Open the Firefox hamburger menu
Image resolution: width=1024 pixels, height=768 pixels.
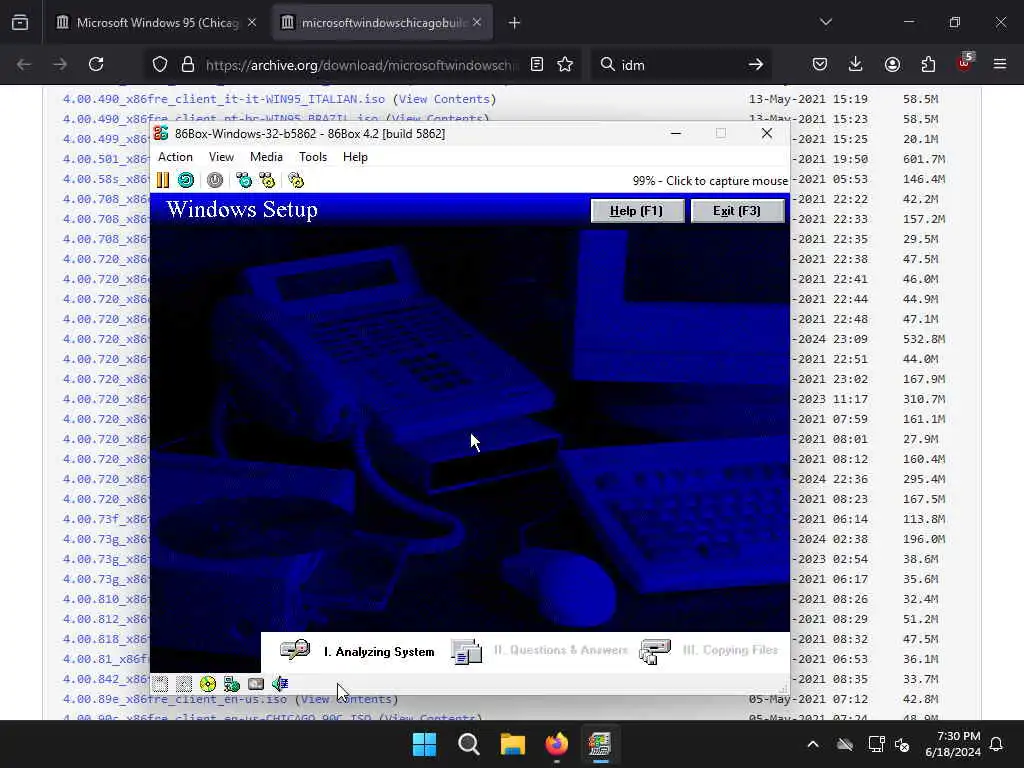click(x=1000, y=64)
